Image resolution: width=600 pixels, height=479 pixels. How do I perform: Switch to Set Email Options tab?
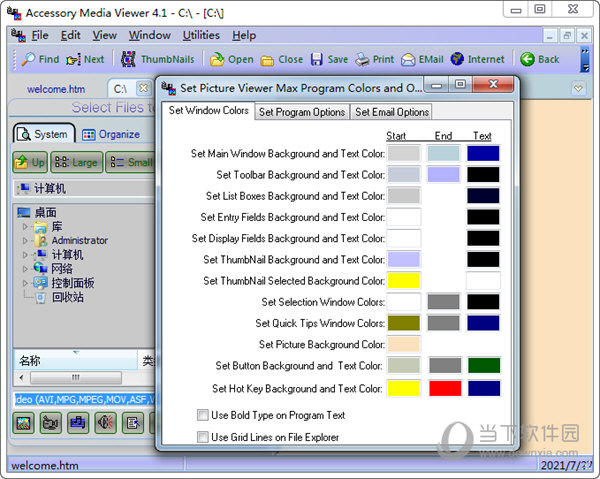[x=392, y=112]
